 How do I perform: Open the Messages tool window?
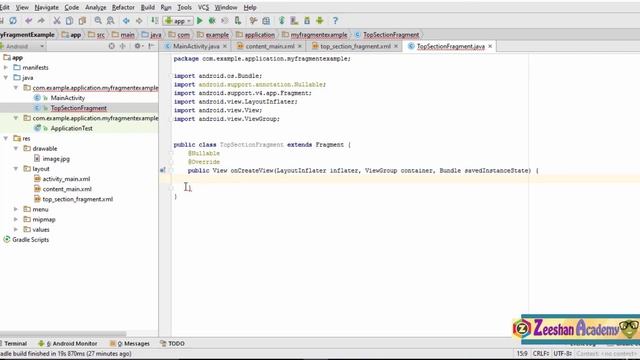(130, 343)
